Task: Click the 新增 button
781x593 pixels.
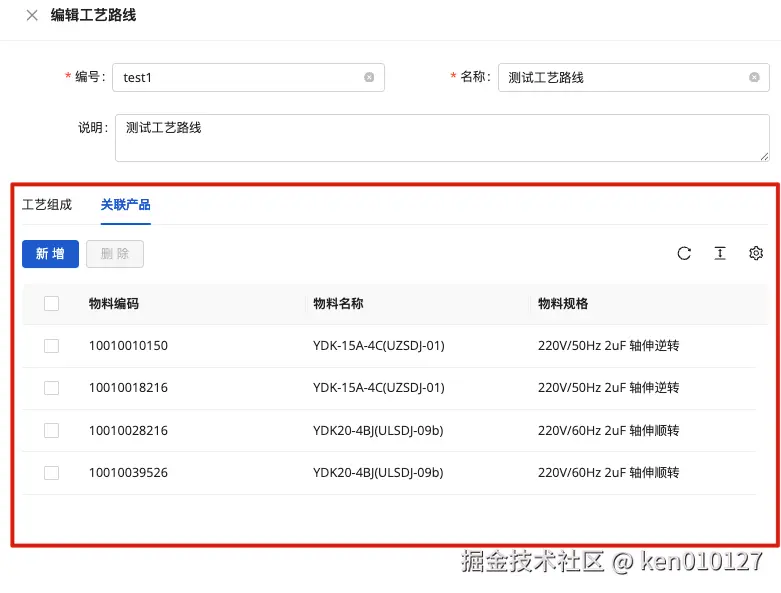Action: (50, 254)
